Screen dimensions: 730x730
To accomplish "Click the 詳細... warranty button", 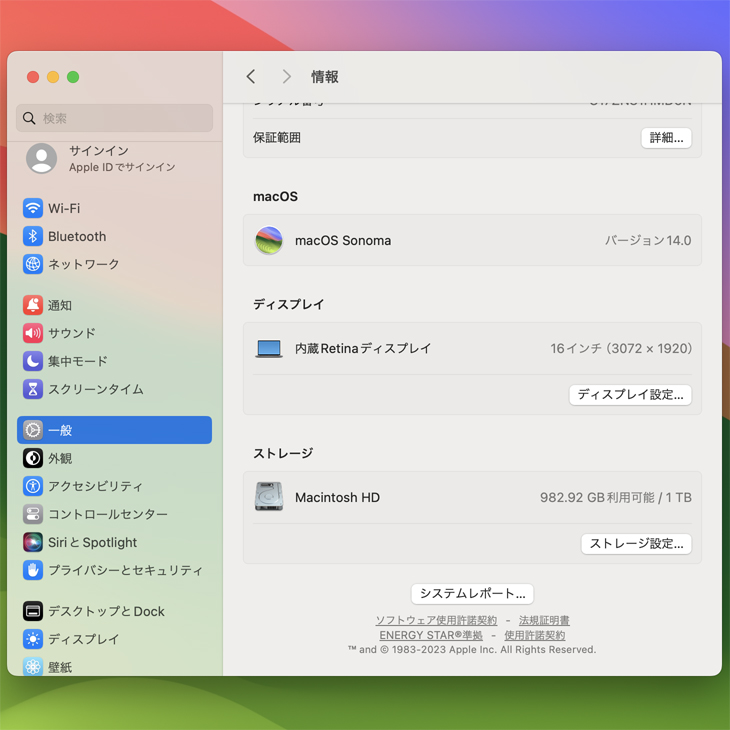I will 666,138.
